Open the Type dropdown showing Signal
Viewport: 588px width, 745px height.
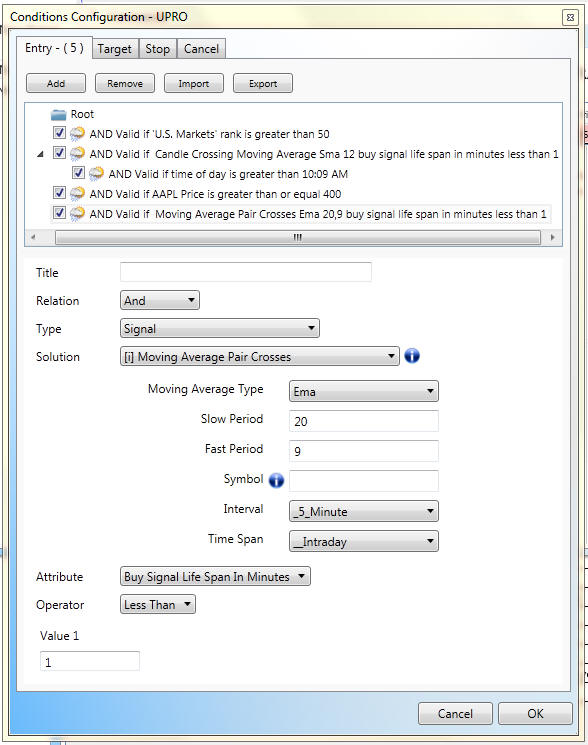coord(219,328)
